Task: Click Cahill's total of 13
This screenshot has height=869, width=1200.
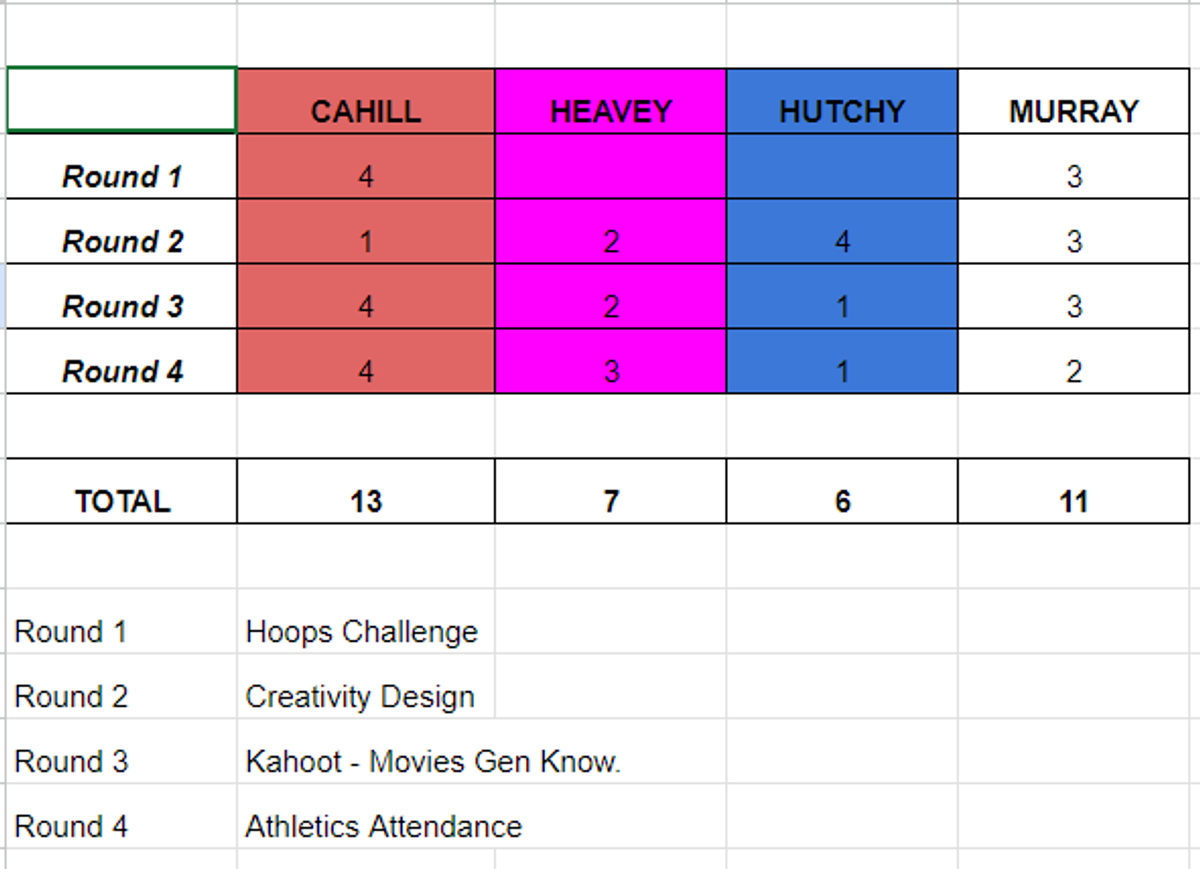Action: 366,491
